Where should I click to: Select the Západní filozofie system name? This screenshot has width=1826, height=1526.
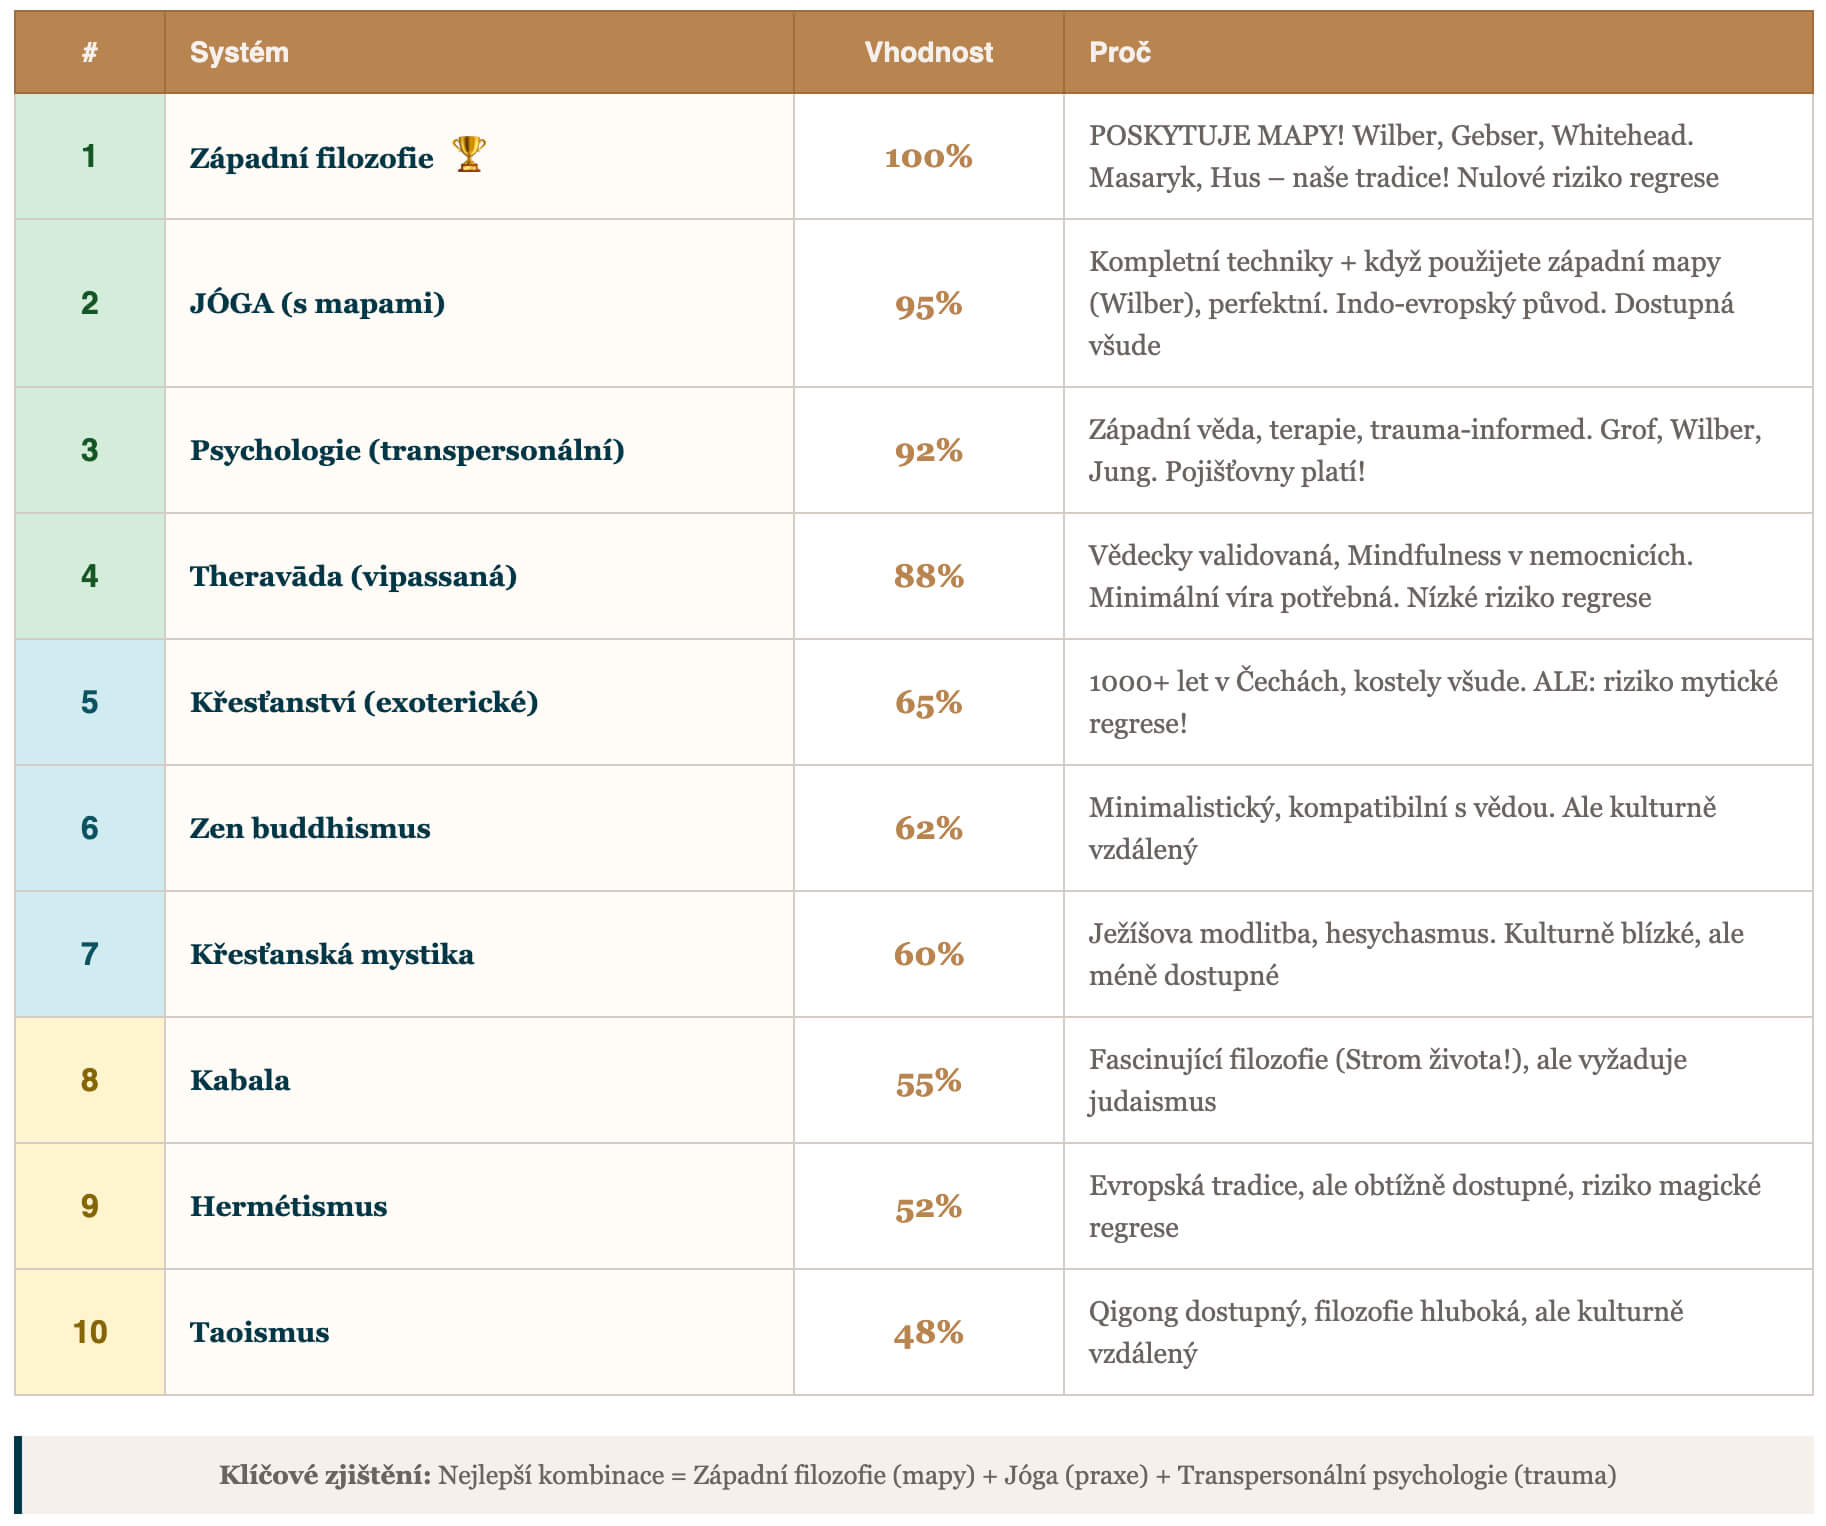point(311,158)
